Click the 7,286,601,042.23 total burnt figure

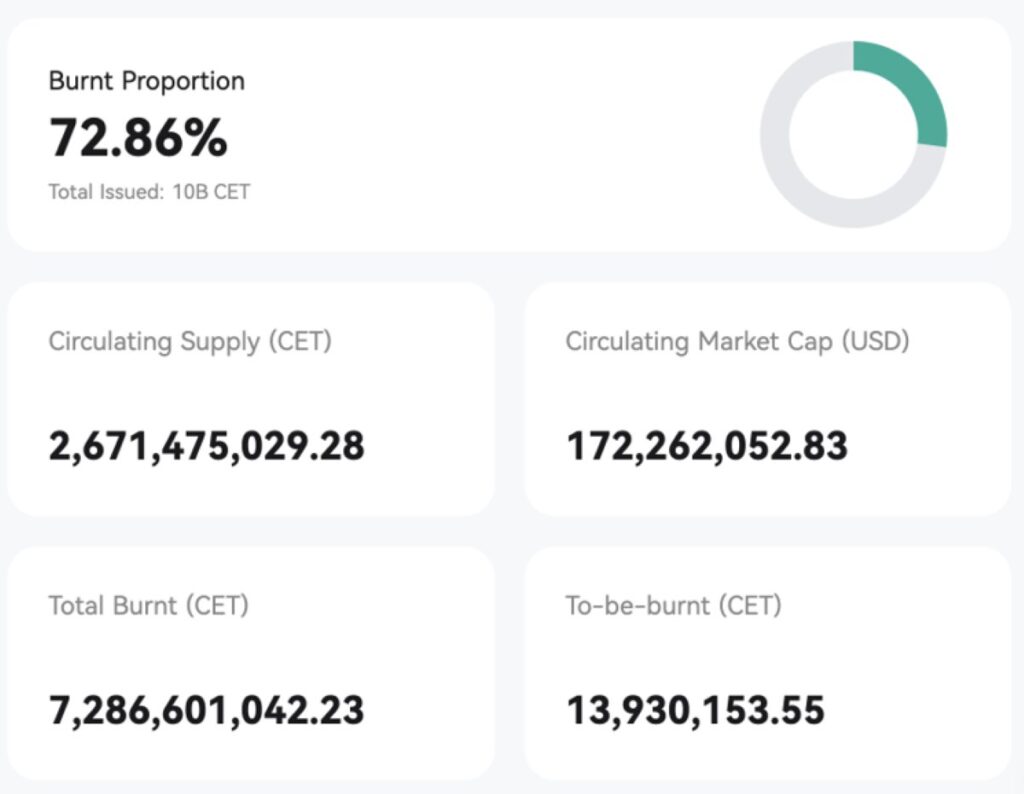pos(207,710)
